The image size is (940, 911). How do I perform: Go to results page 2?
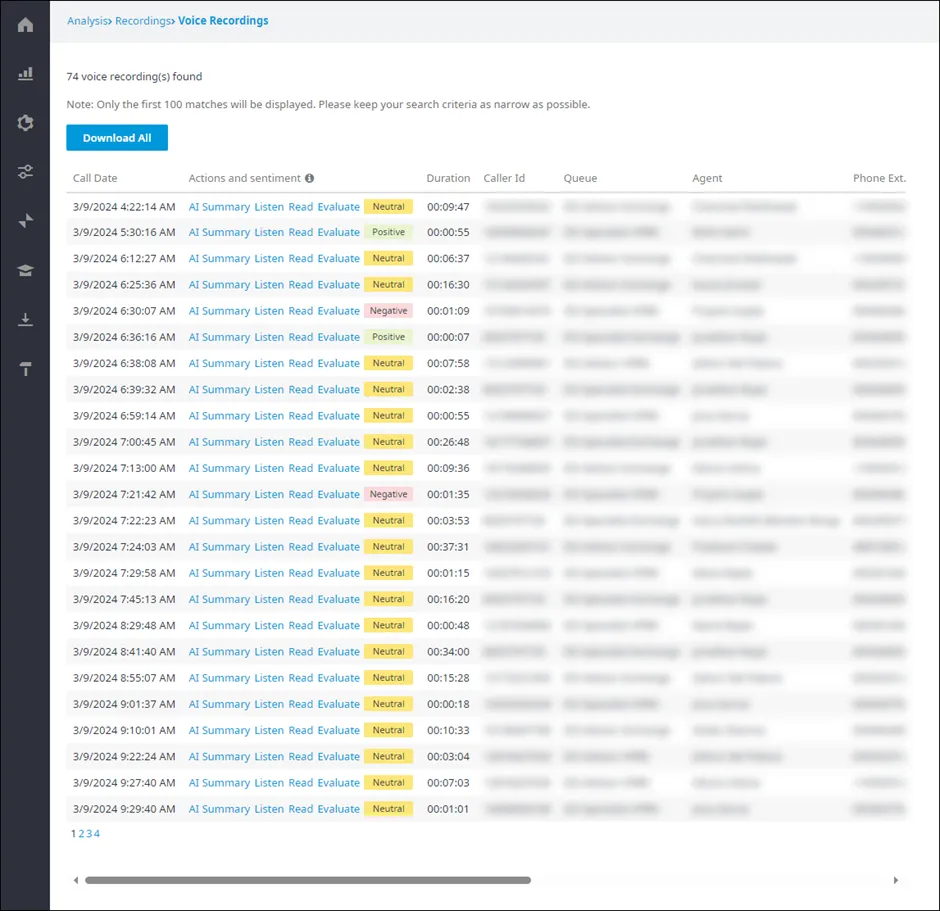pyautogui.click(x=82, y=834)
